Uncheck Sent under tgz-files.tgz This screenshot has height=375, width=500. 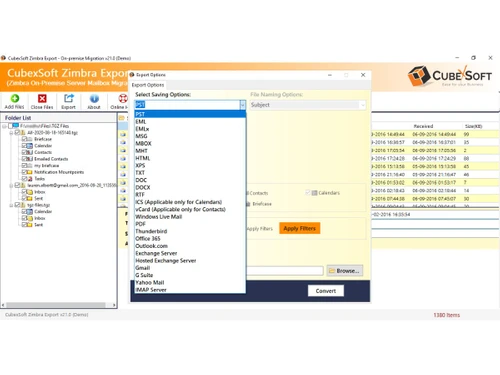[24, 224]
